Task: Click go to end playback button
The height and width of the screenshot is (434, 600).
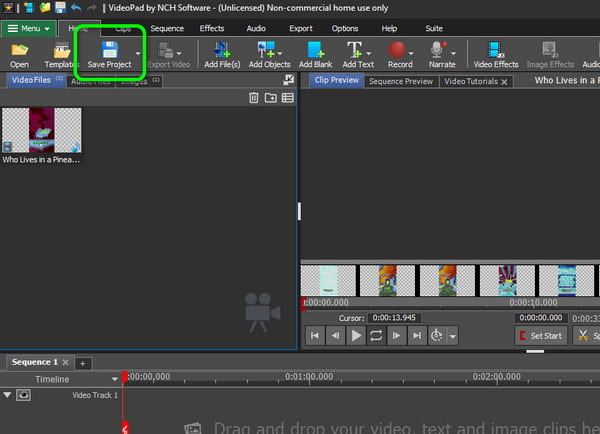Action: (x=417, y=336)
